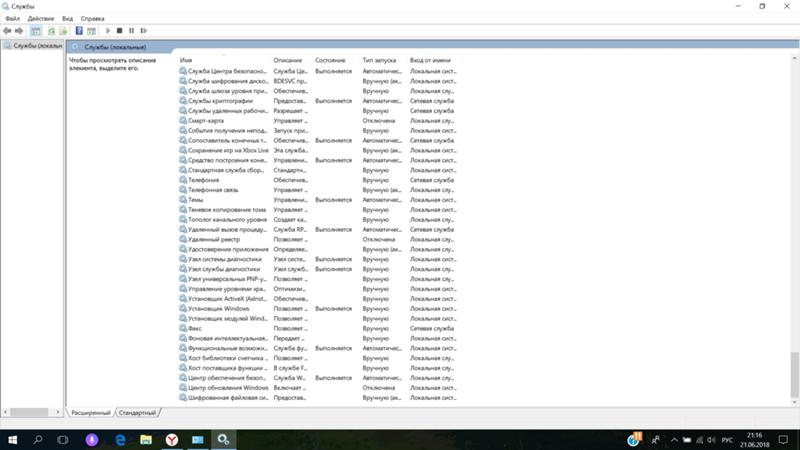Screen dimensions: 800x450
Task: Select the Центр обновления Windows service icon
Action: 183,387
